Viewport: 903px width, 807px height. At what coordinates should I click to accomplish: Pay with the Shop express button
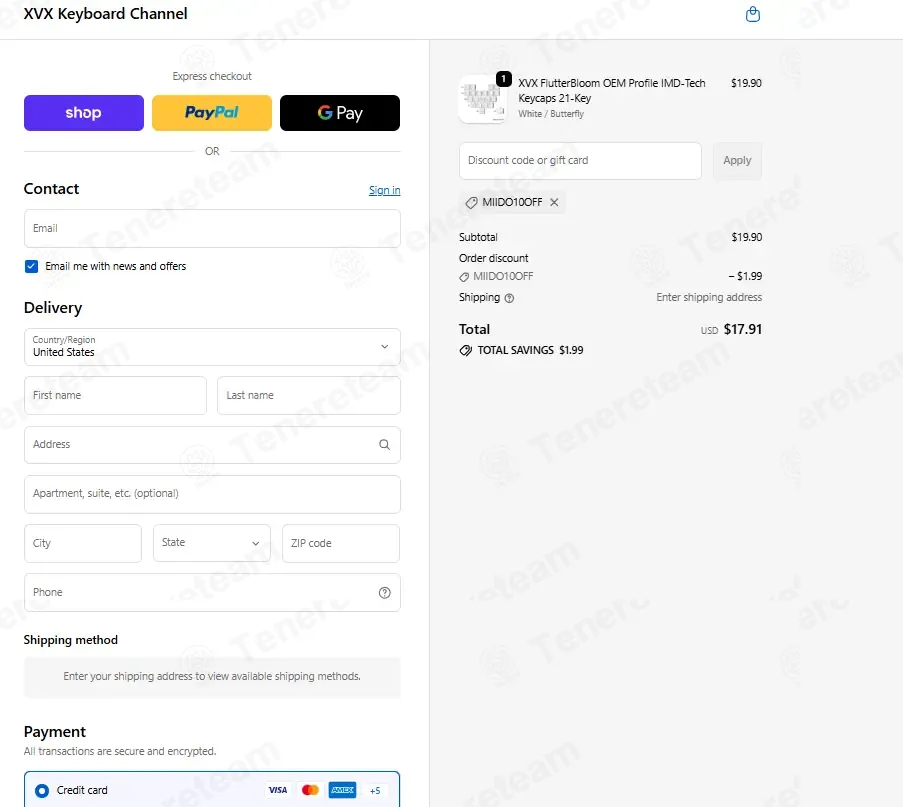pyautogui.click(x=84, y=113)
